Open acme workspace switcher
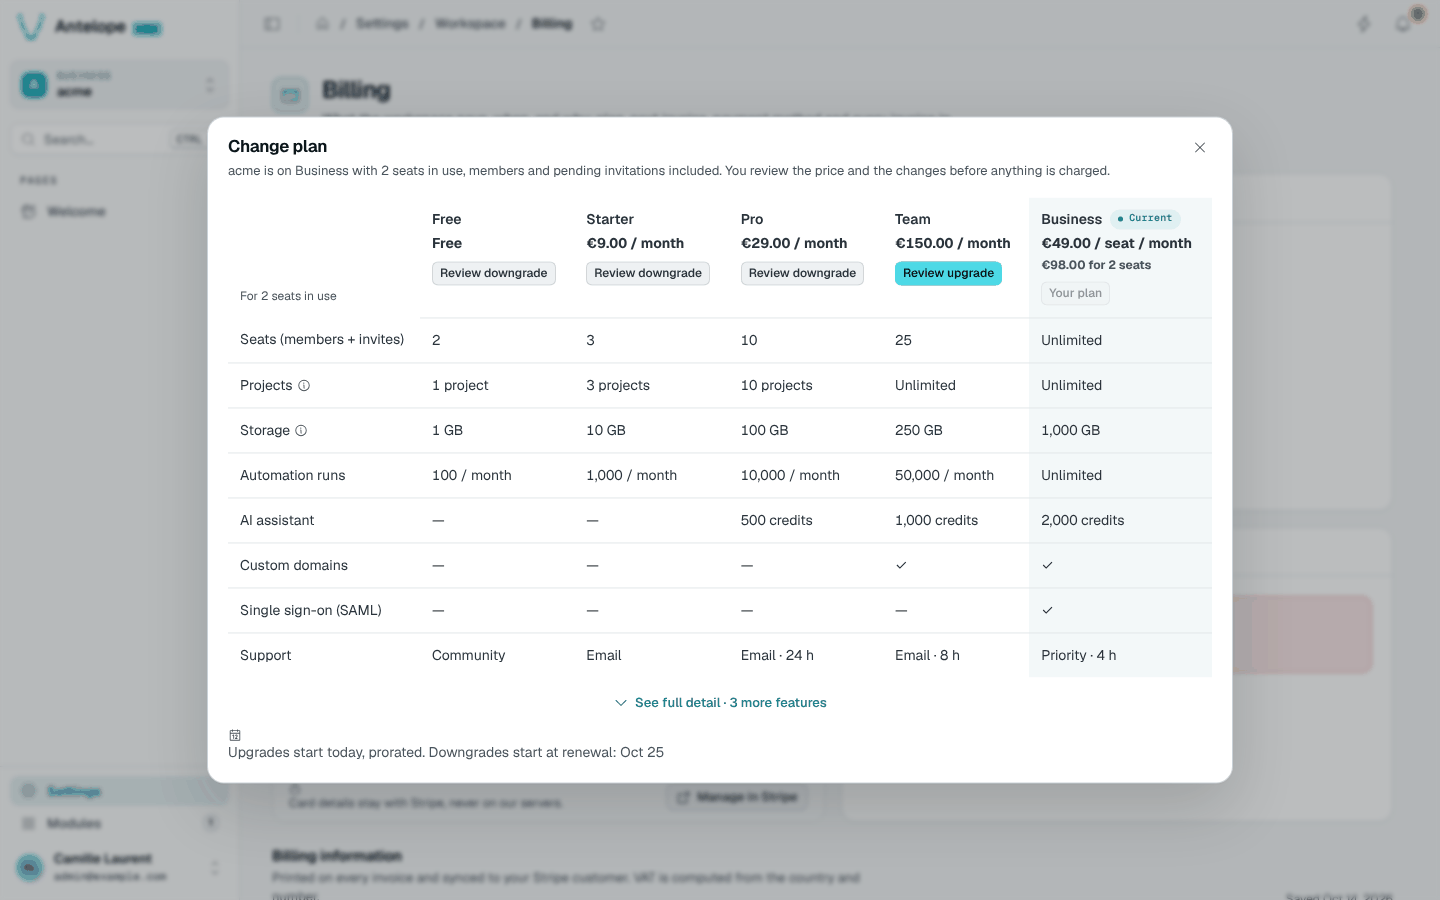The height and width of the screenshot is (900, 1440). tap(120, 84)
